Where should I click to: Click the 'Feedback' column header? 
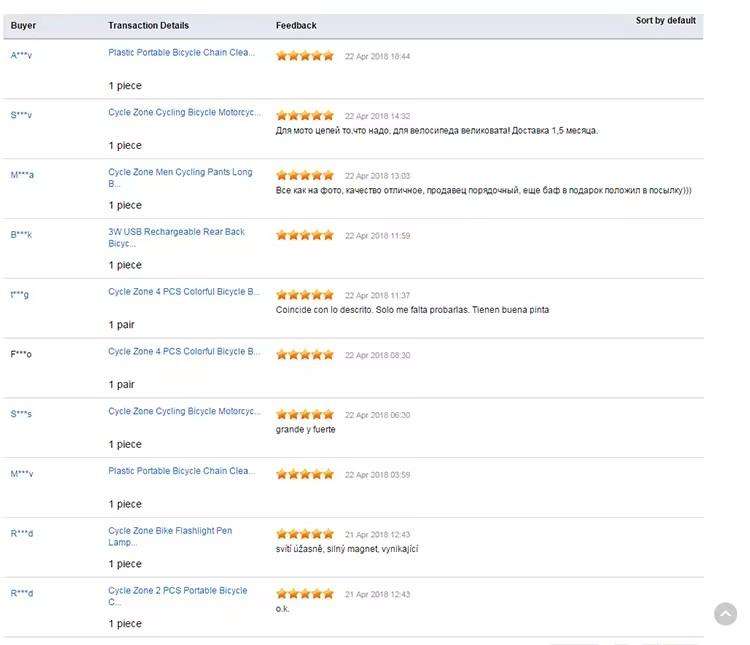tap(296, 25)
